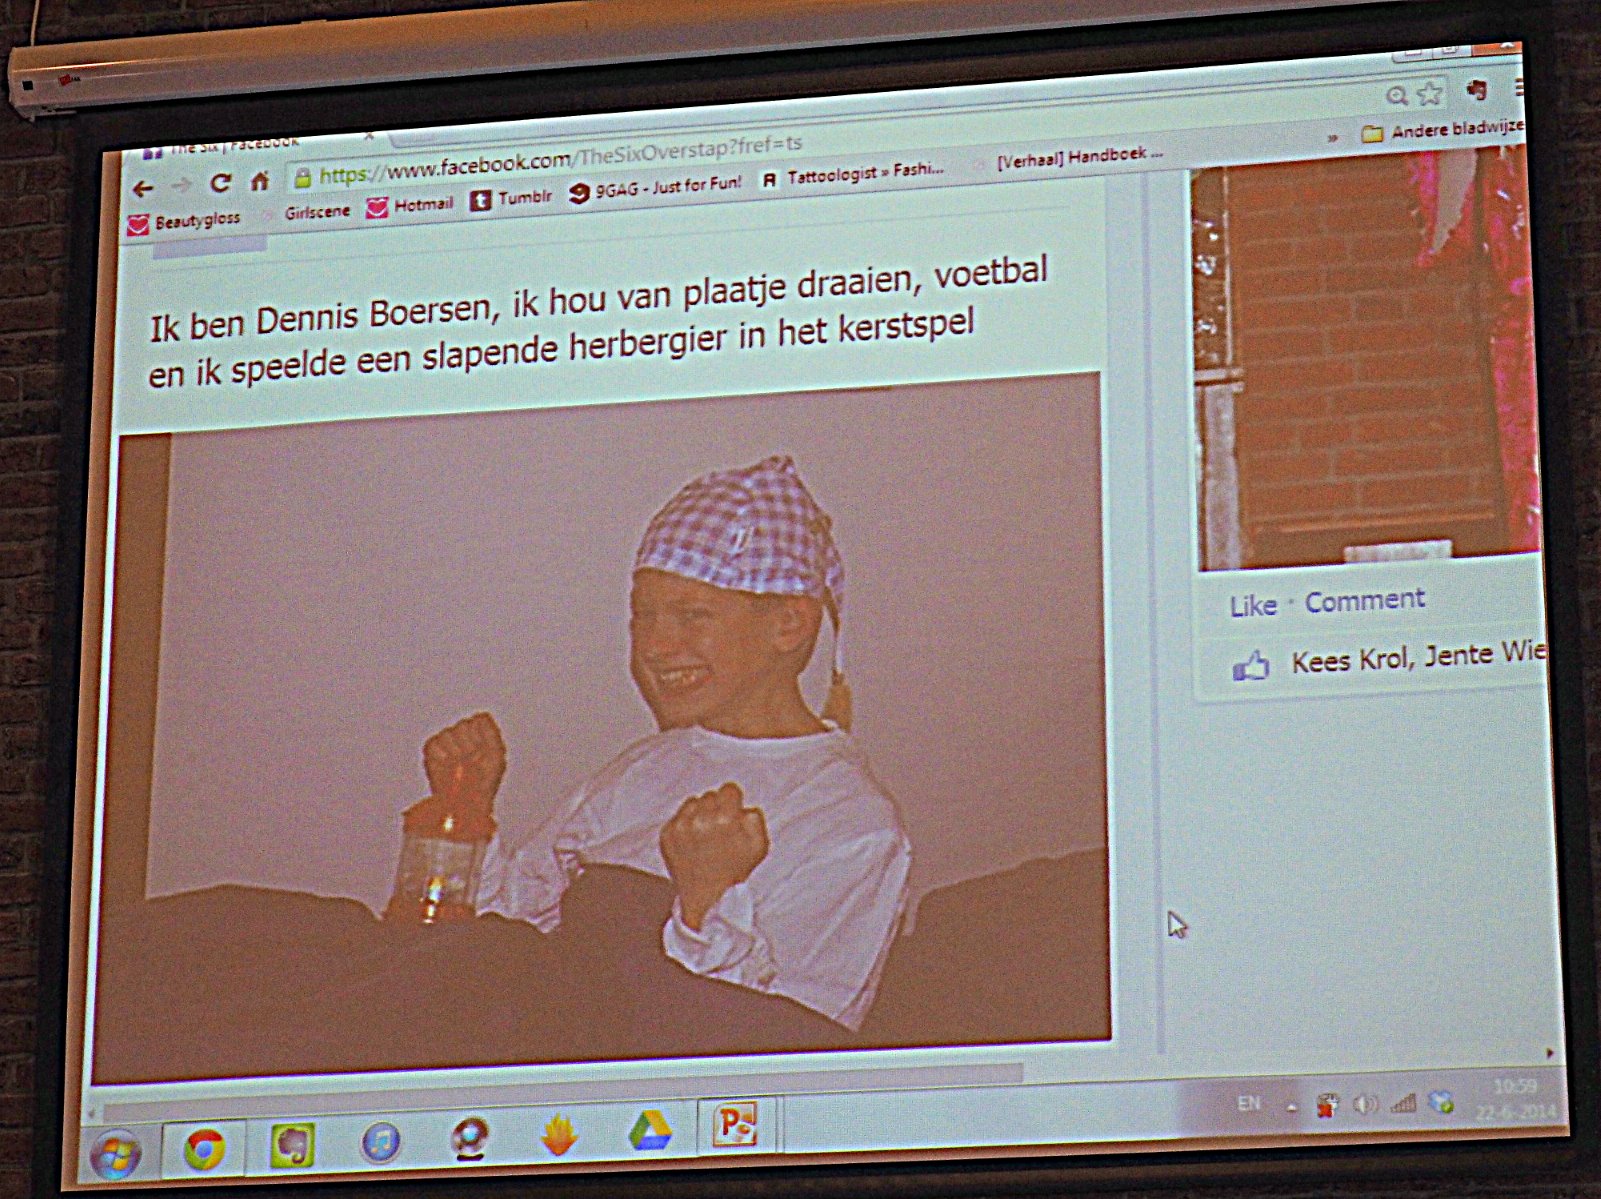Click the zoom magnifier icon in address bar

tap(1397, 96)
